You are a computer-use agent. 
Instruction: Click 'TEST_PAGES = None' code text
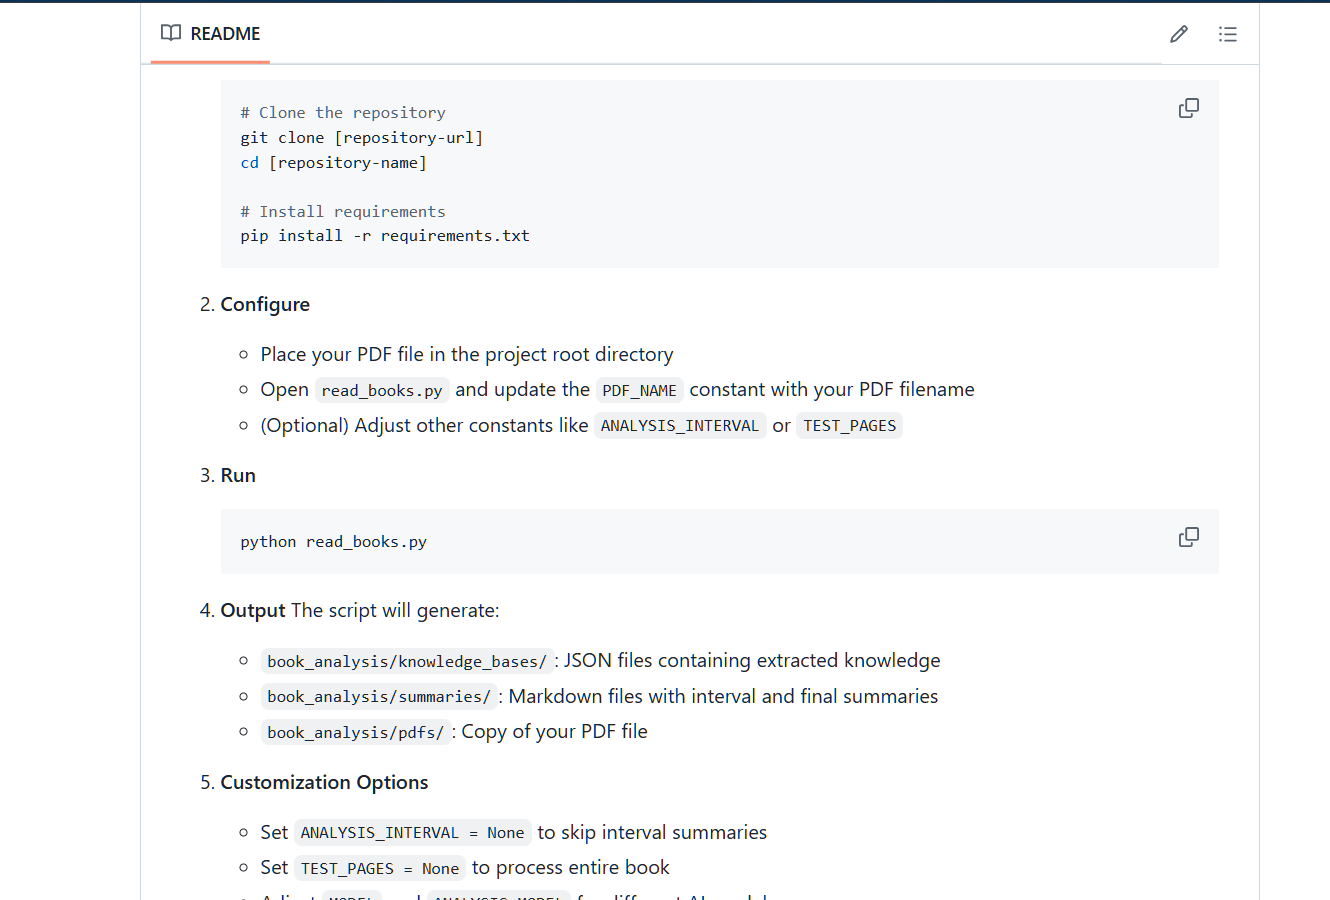coord(380,869)
